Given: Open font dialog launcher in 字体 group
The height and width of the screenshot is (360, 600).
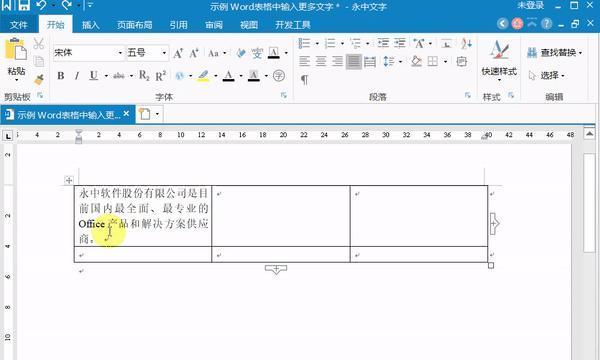Looking at the screenshot, I should coord(284,95).
